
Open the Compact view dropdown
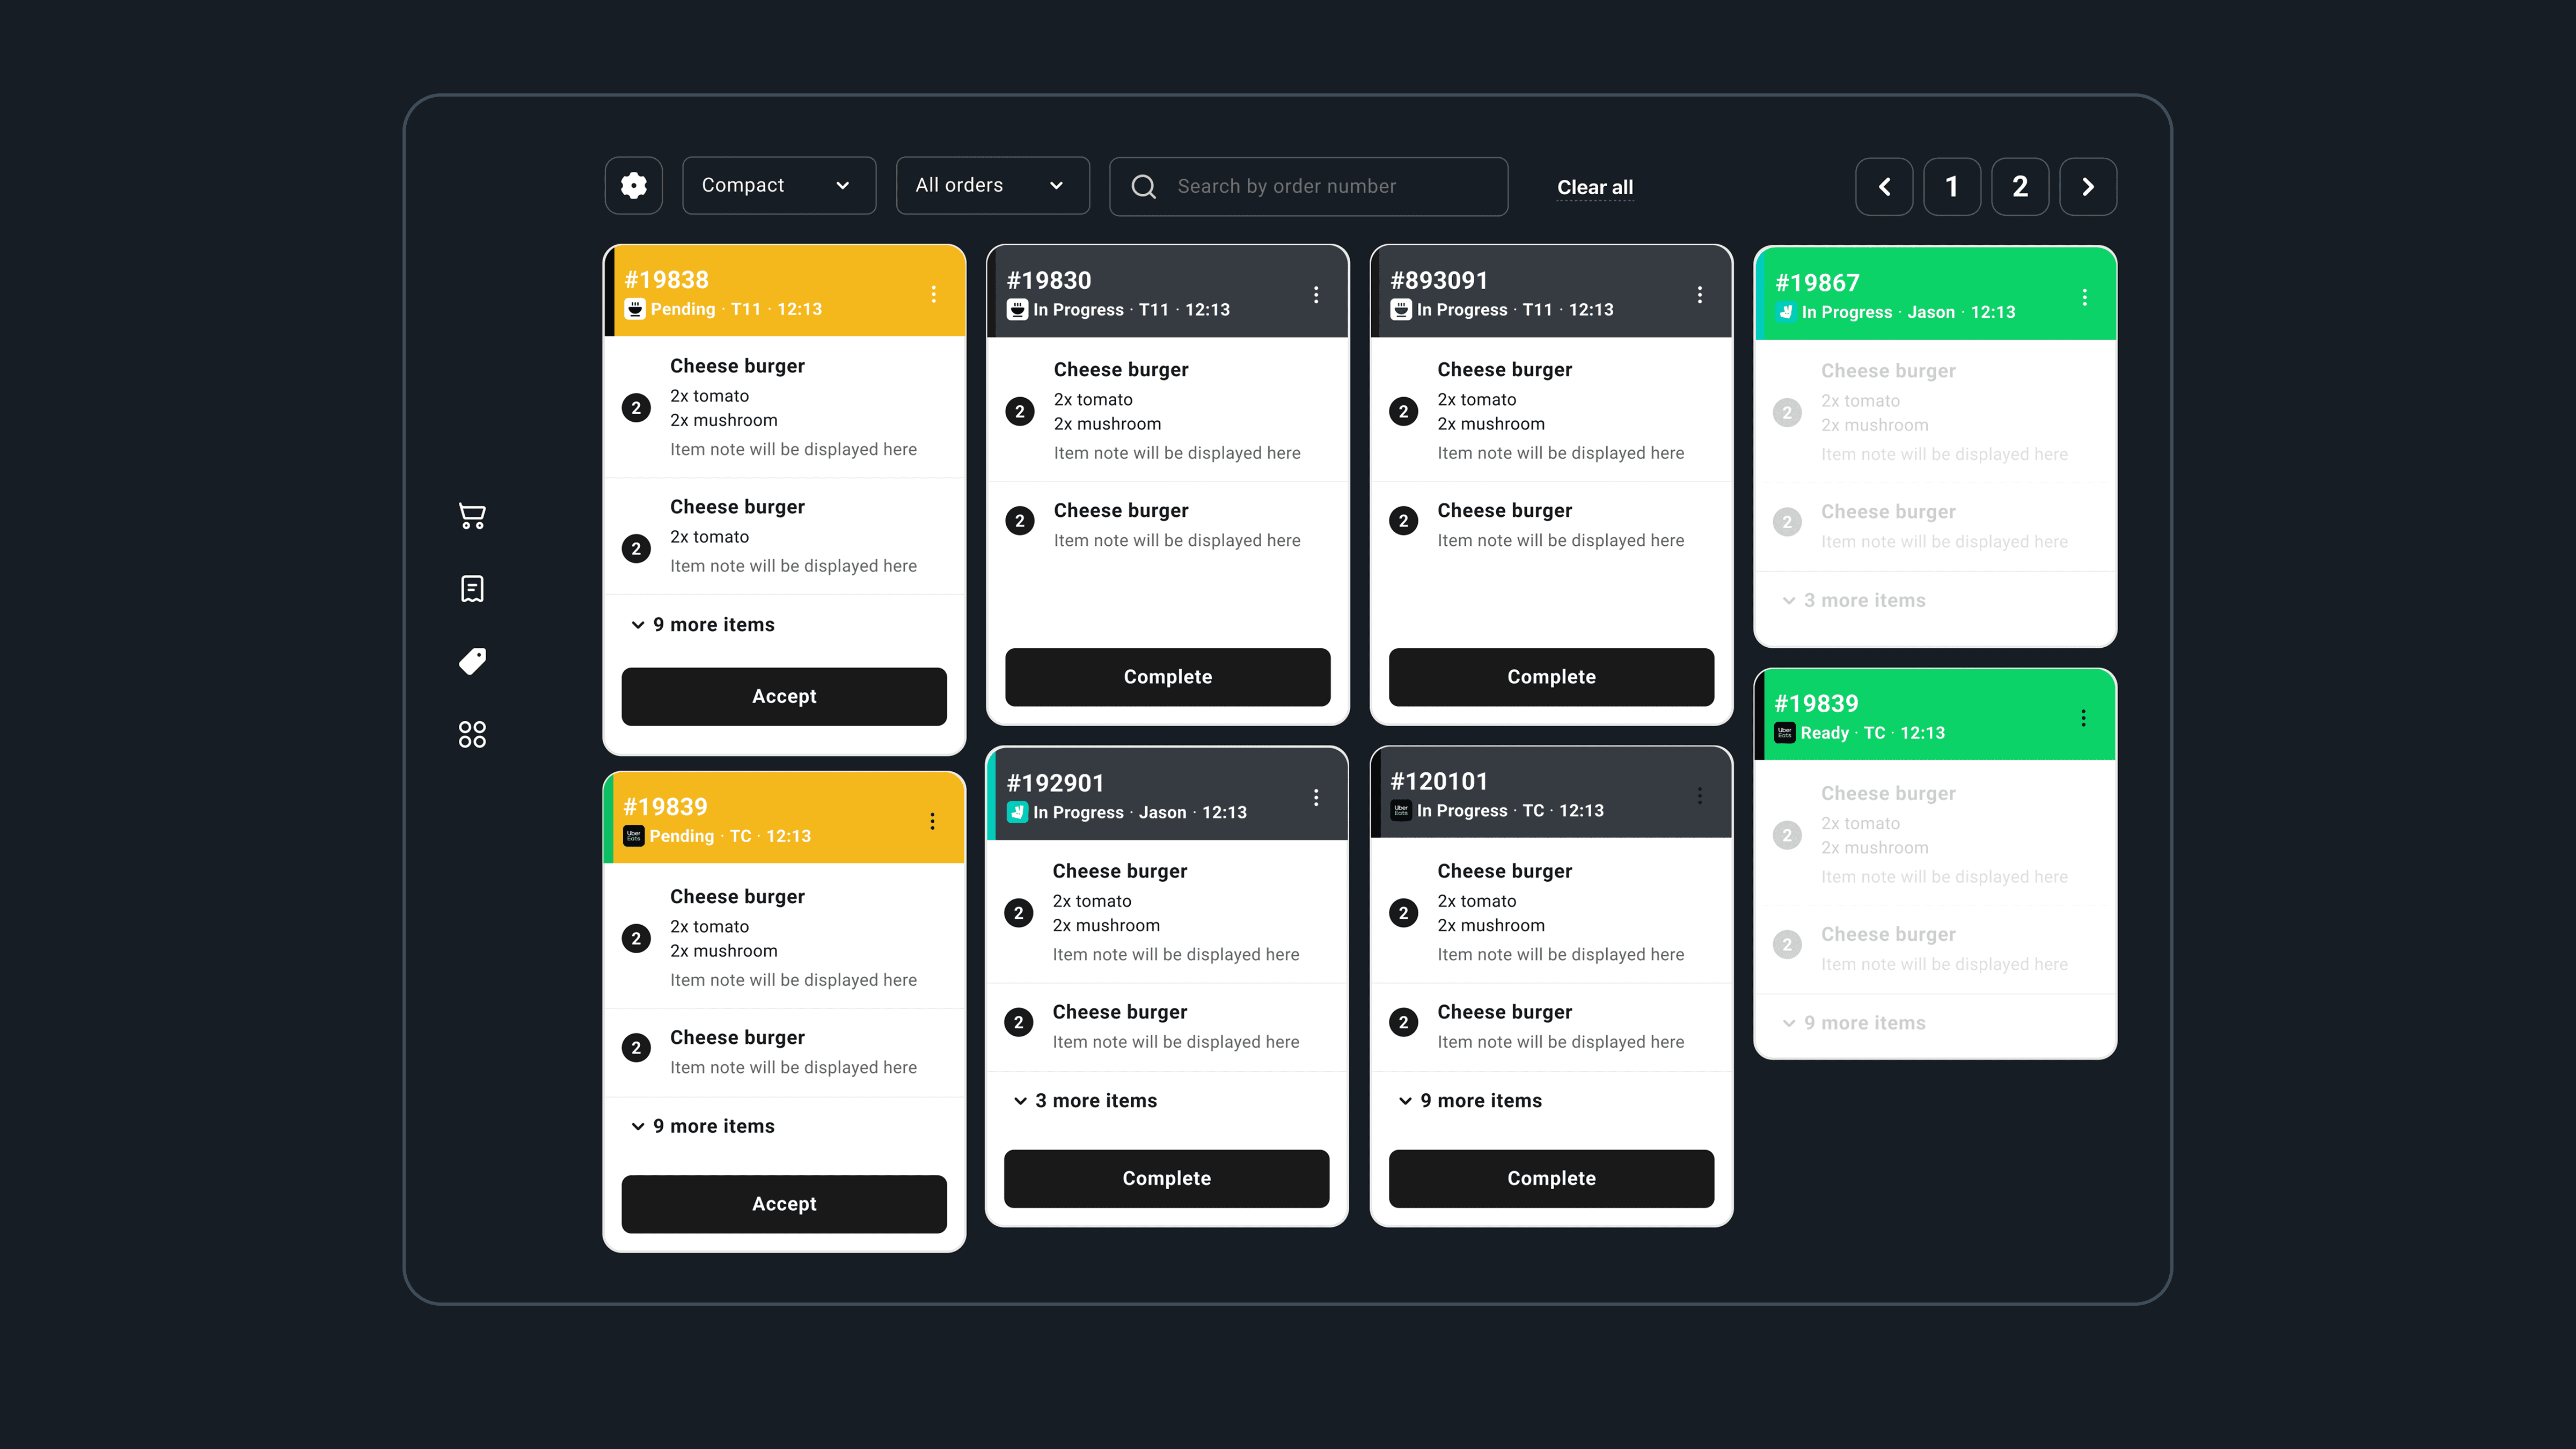(778, 186)
